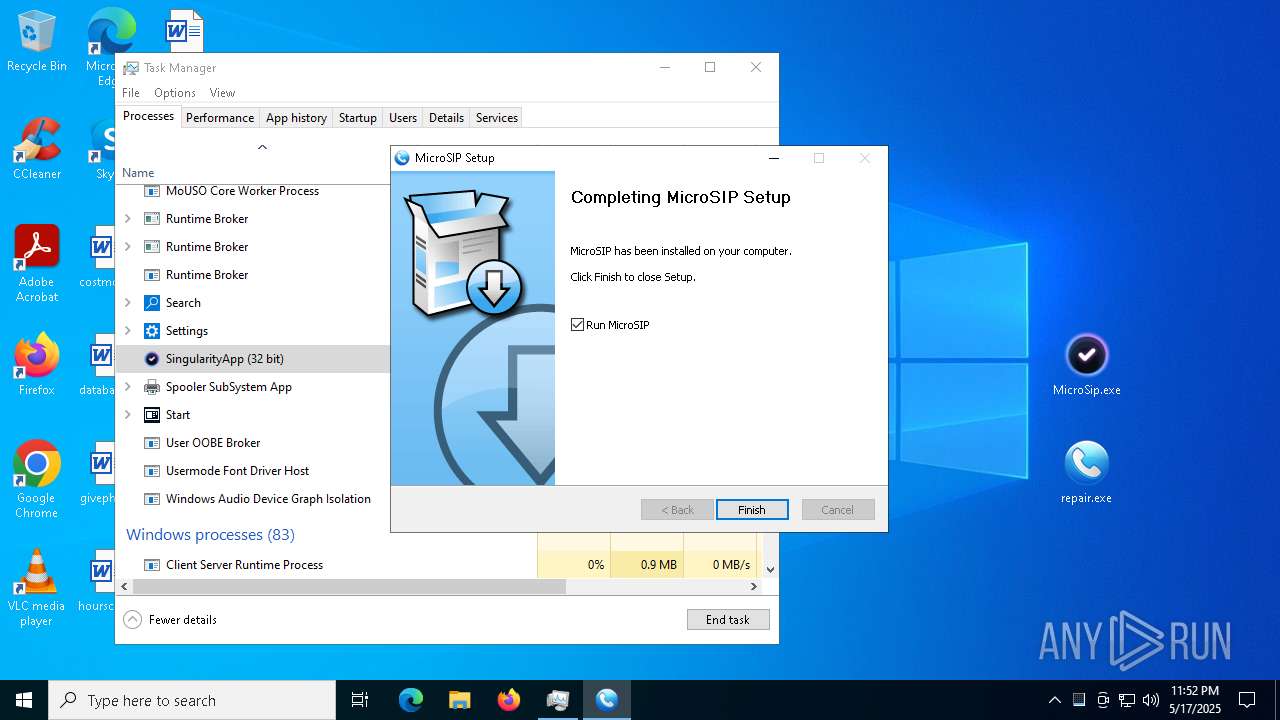Expand the Settings process group

coord(127,331)
